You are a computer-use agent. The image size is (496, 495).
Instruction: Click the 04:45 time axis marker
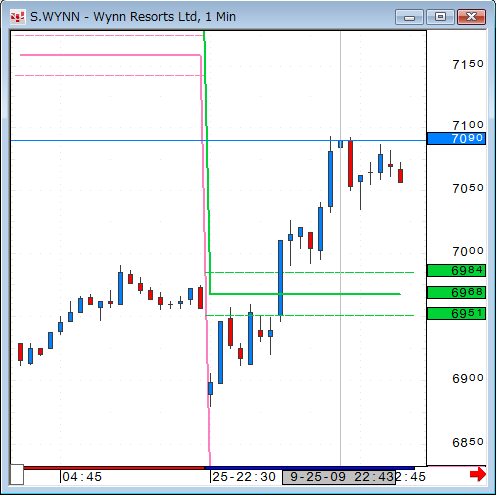(82, 477)
